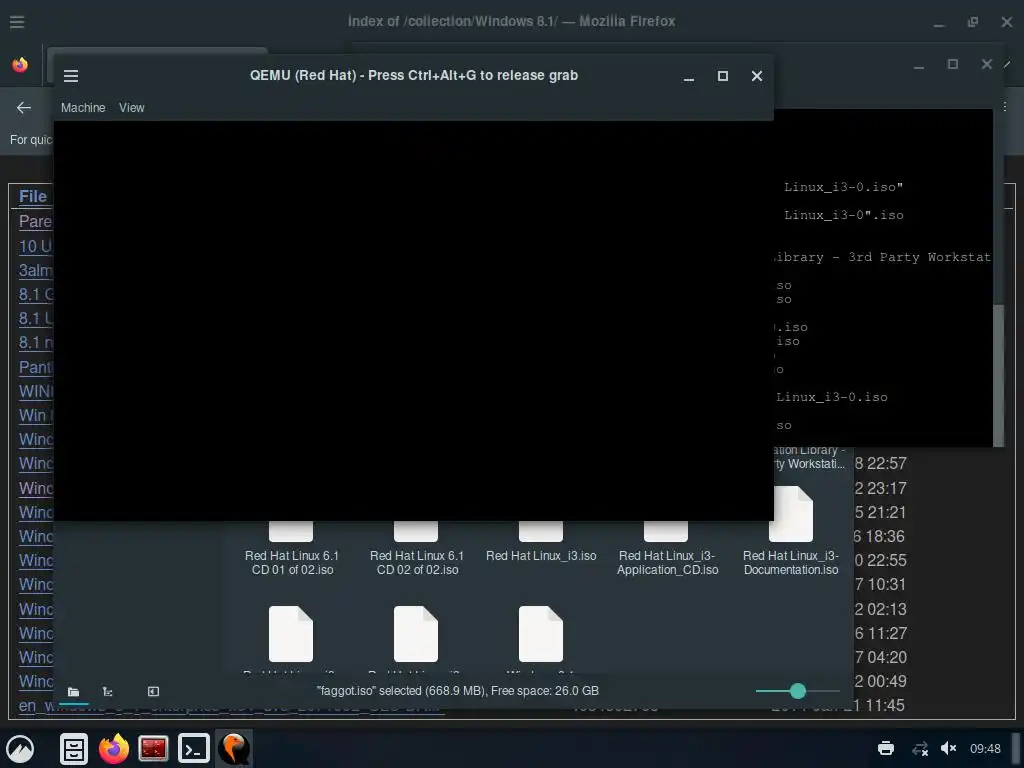Viewport: 1024px width, 768px height.
Task: Select the Red Hat Linux_i3.iso file
Action: [x=541, y=556]
